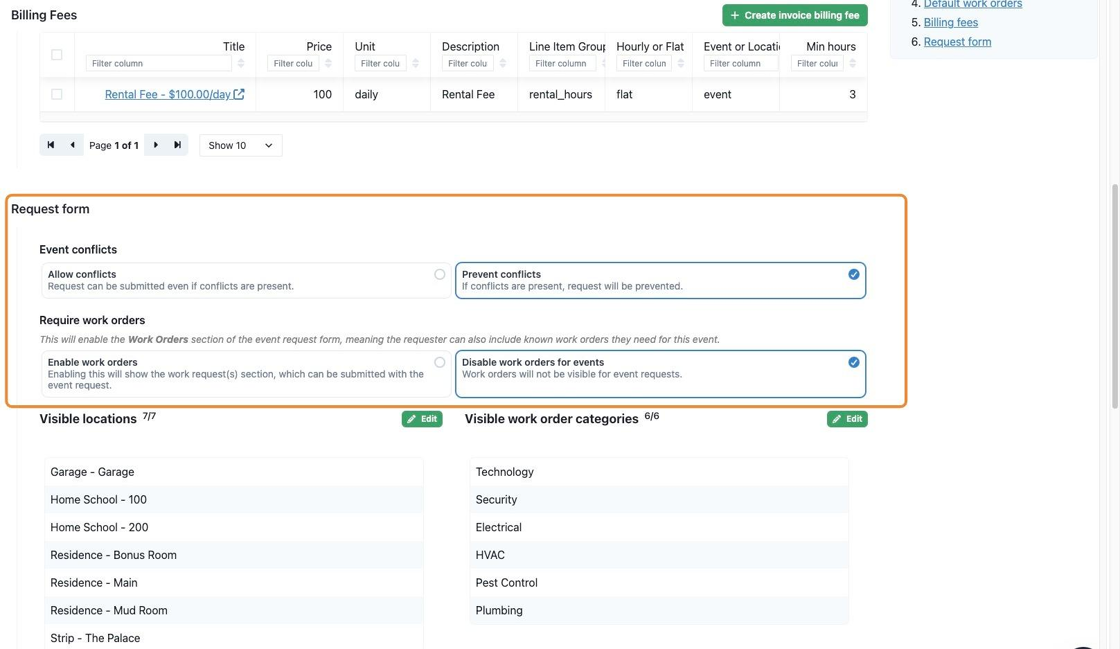Click HVAC category row
The height and width of the screenshot is (649, 1120).
pos(659,555)
